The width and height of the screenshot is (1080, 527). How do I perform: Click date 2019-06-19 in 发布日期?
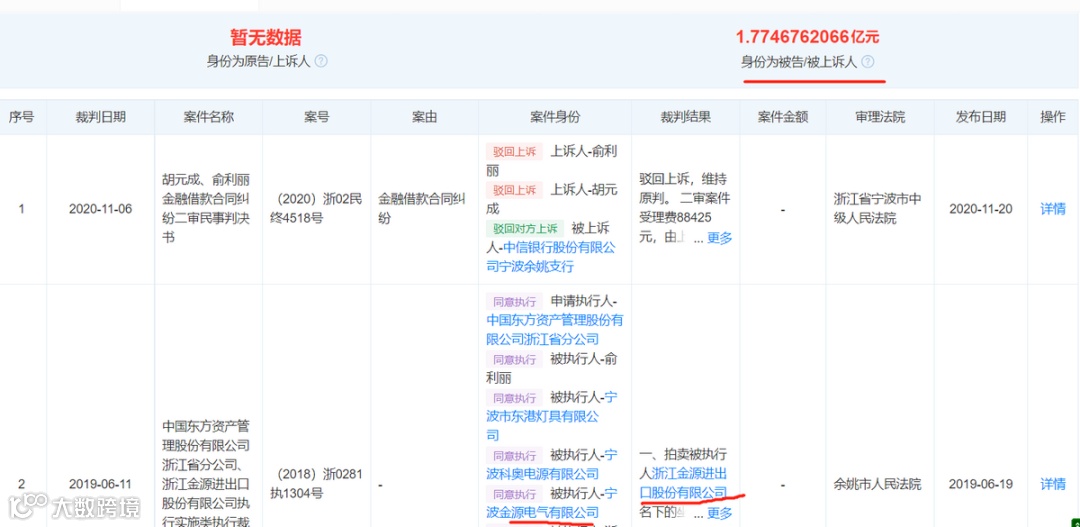(981, 484)
